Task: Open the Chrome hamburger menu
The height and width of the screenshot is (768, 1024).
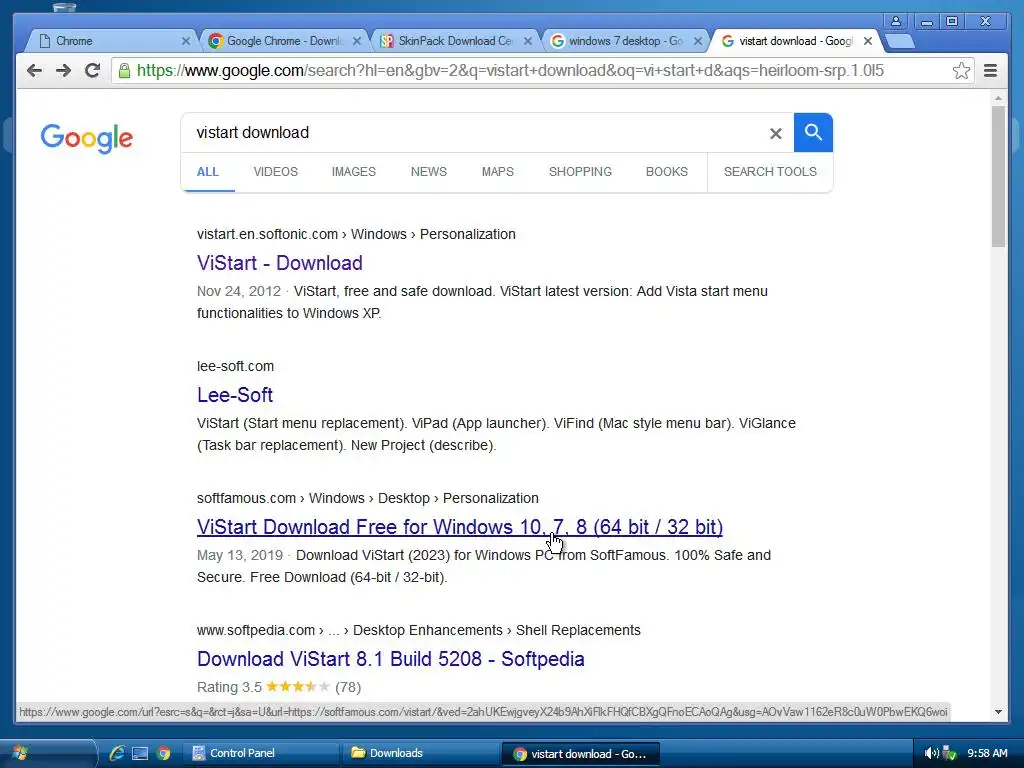Action: point(990,71)
